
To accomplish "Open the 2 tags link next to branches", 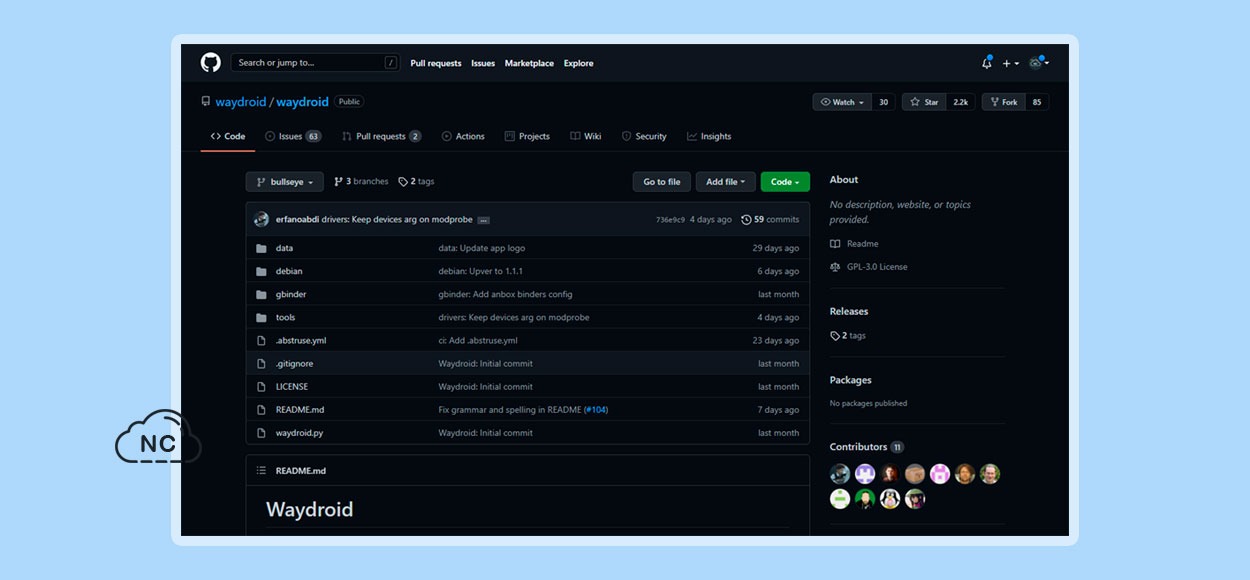I will (x=416, y=182).
